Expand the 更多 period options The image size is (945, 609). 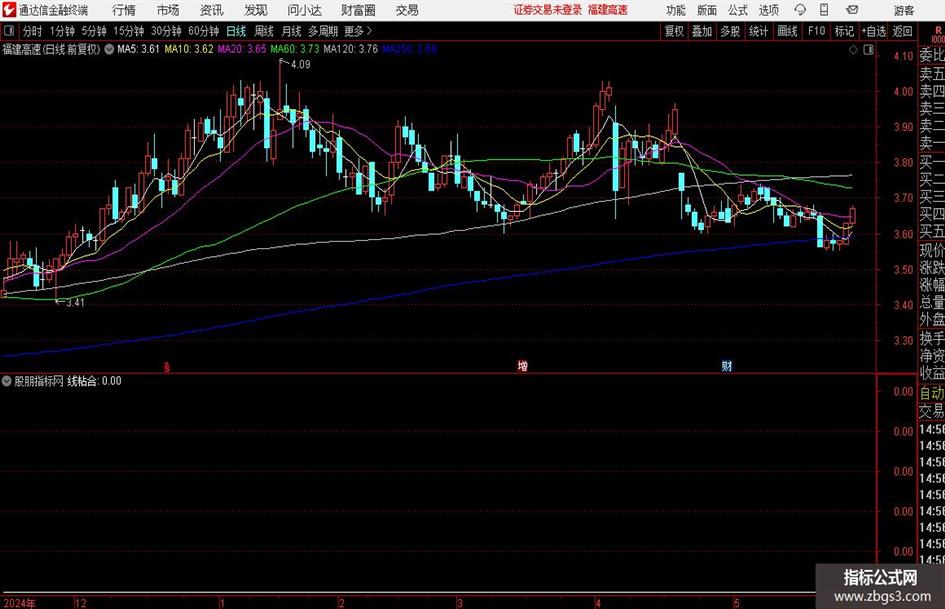pos(358,31)
